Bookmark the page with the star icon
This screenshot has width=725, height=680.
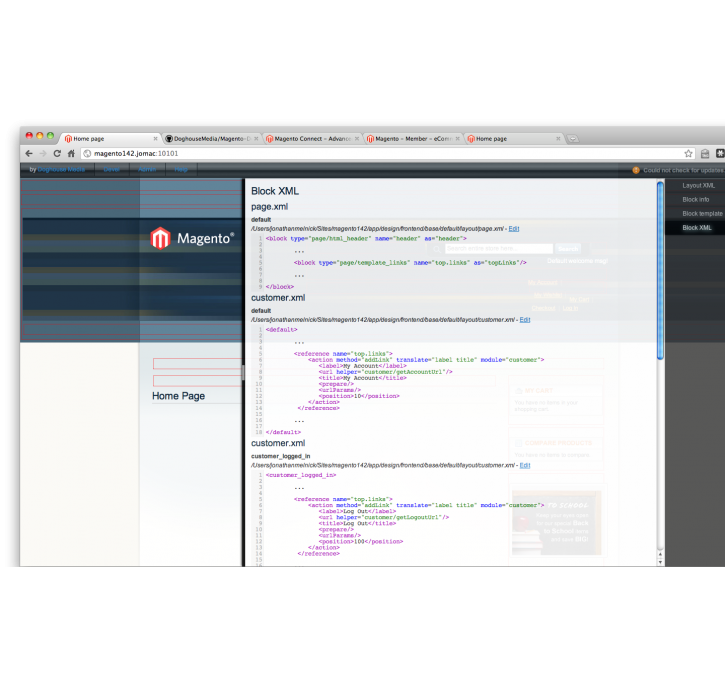click(688, 153)
